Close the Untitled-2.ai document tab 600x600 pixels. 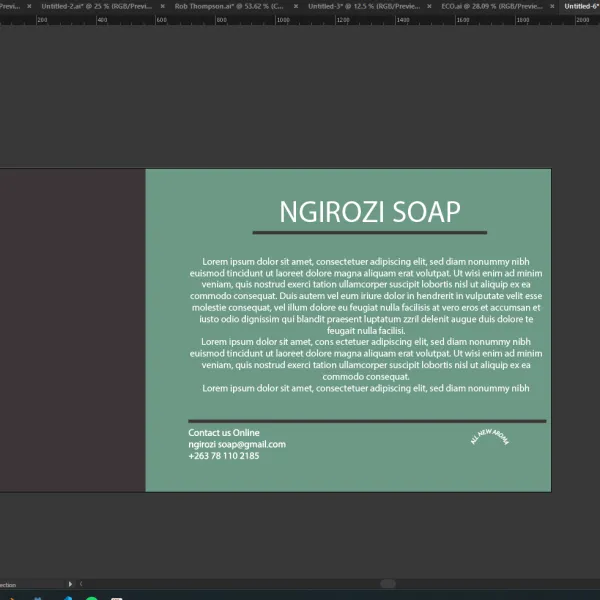(163, 6)
